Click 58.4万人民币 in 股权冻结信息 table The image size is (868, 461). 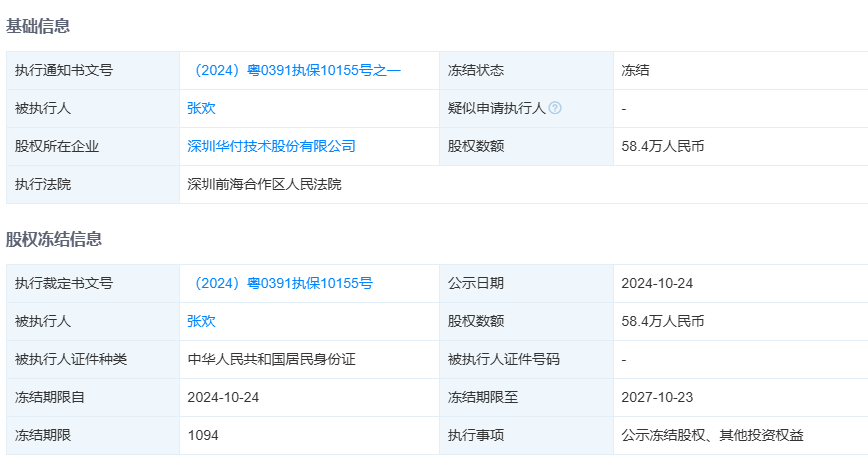pyautogui.click(x=662, y=321)
